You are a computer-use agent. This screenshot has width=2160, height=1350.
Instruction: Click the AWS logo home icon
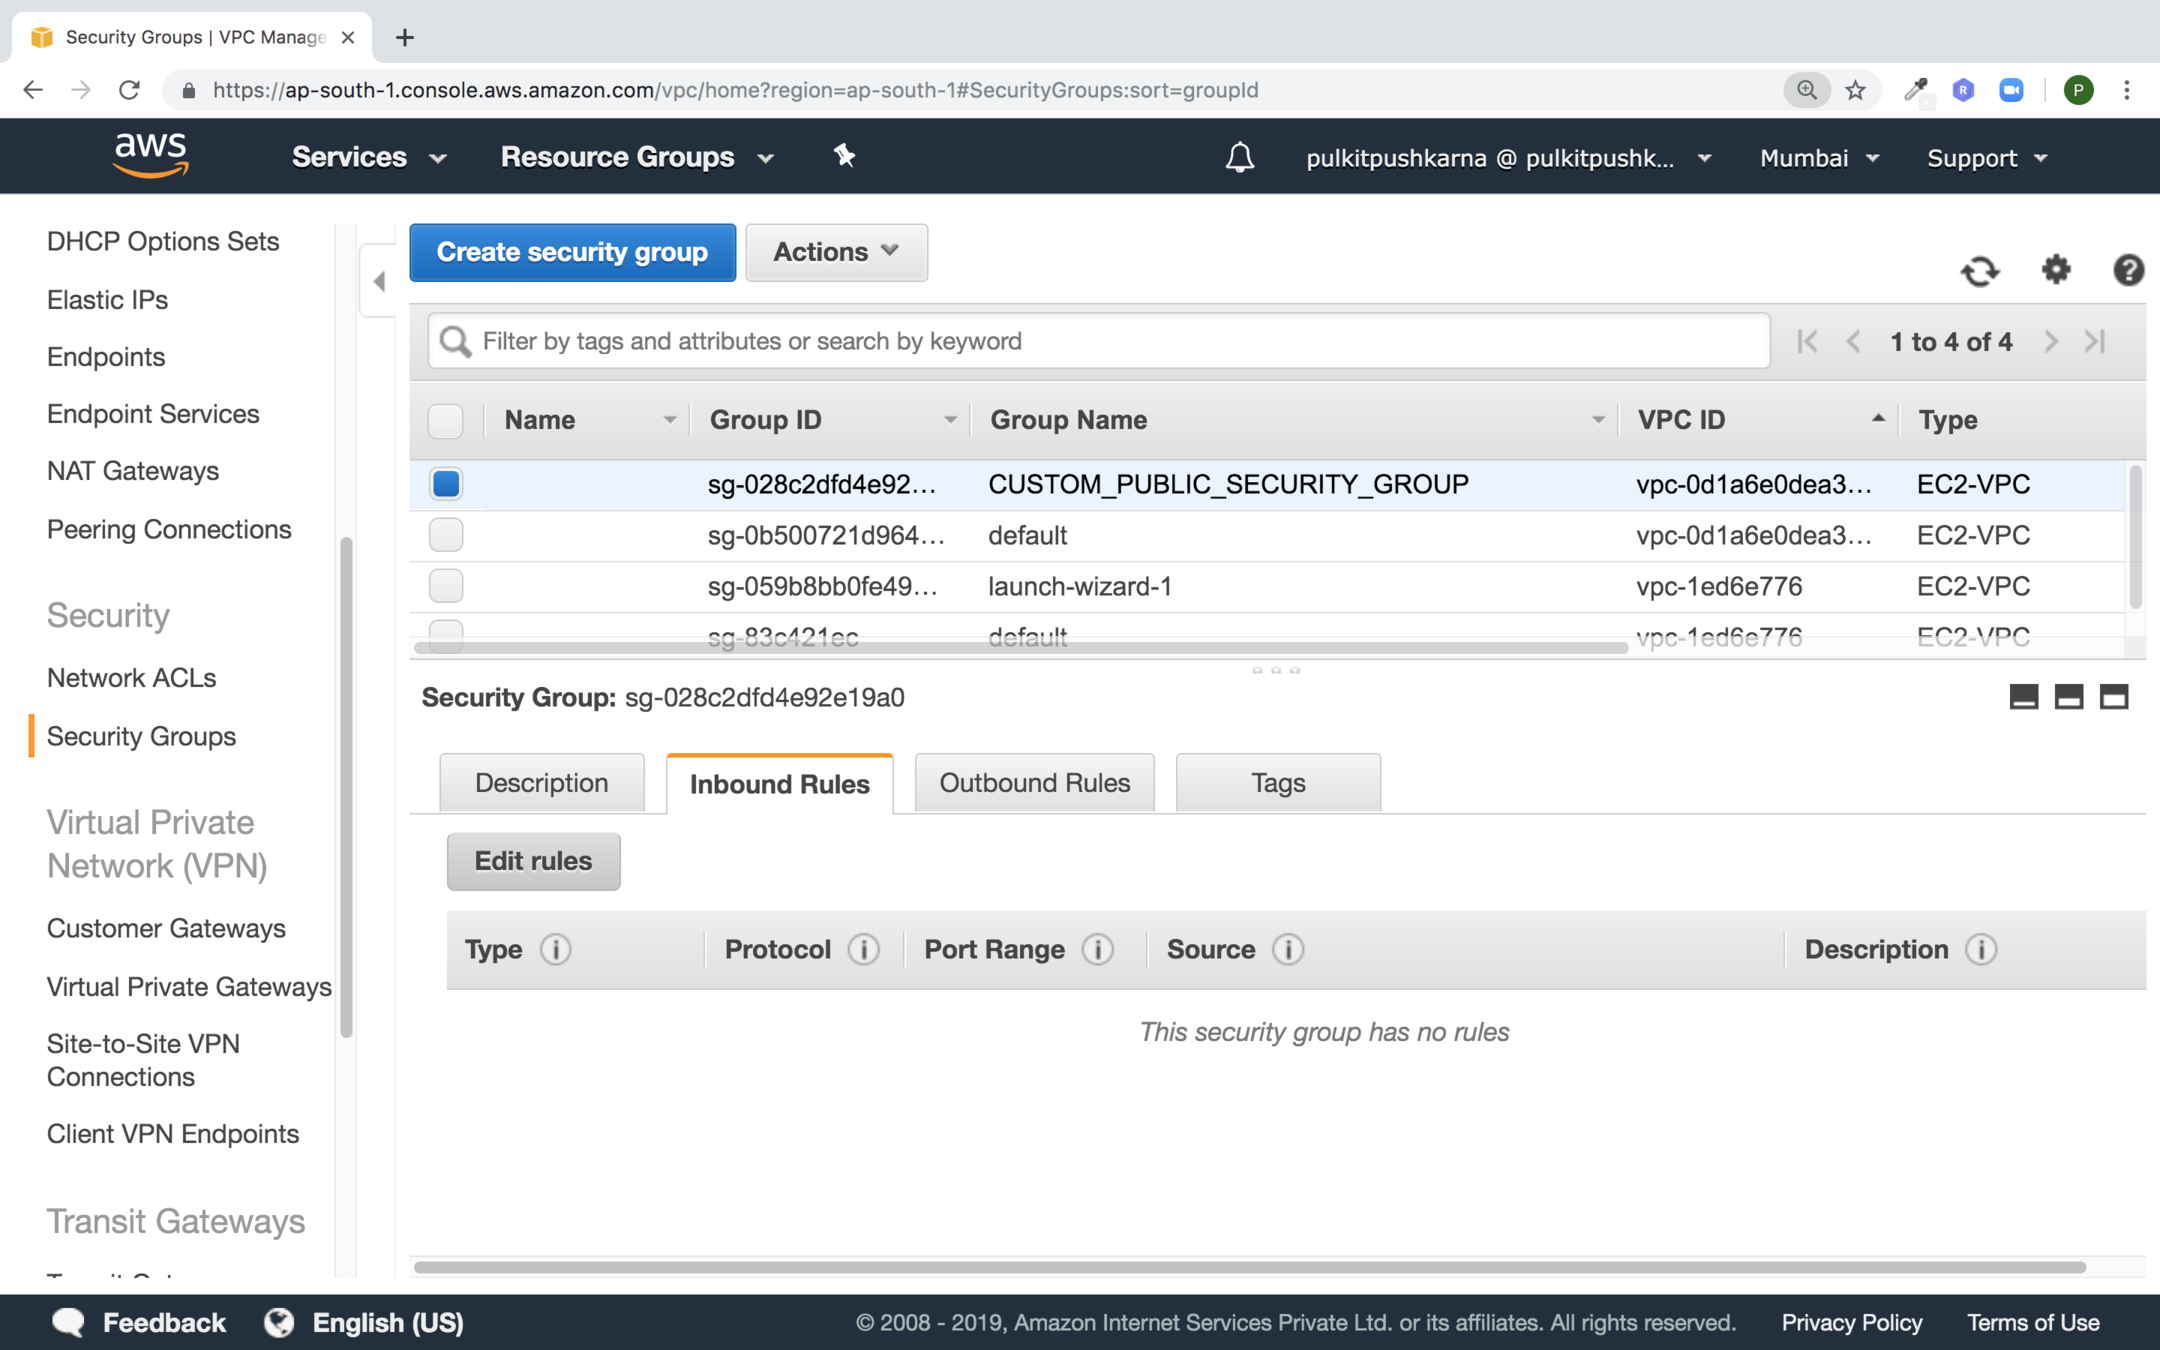click(151, 155)
